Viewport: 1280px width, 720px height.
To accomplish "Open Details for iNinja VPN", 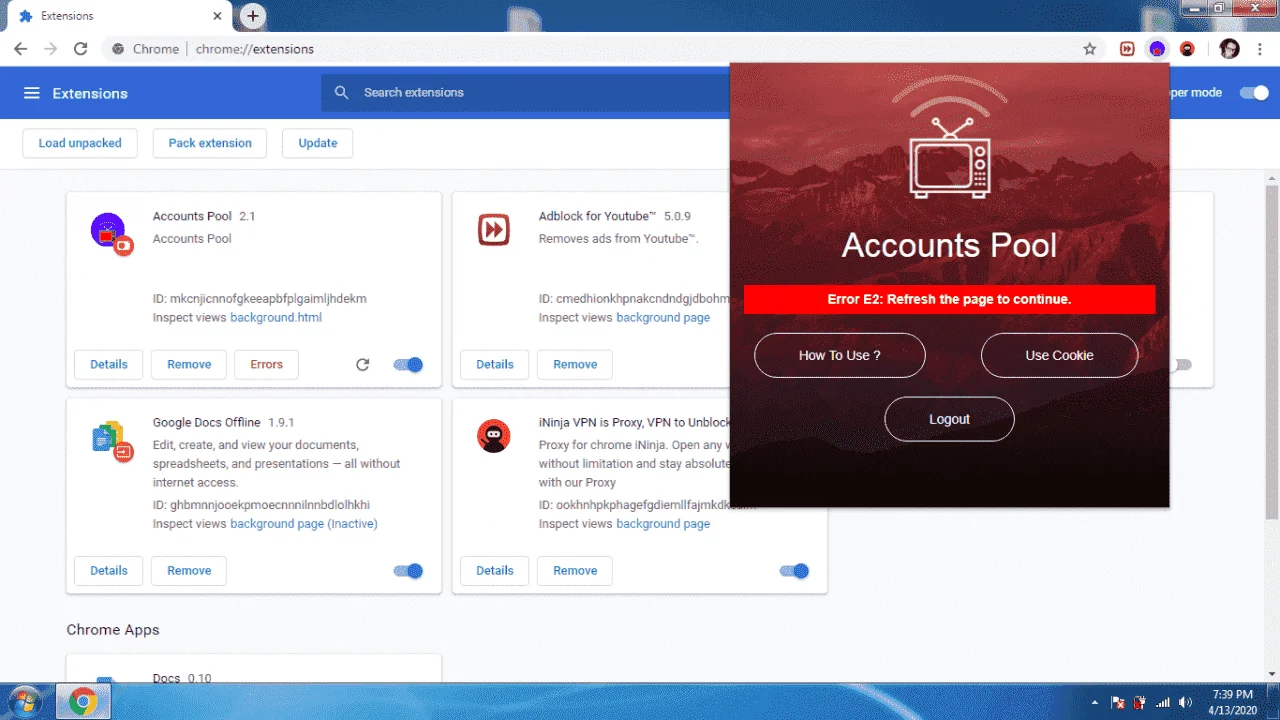I will coord(495,571).
